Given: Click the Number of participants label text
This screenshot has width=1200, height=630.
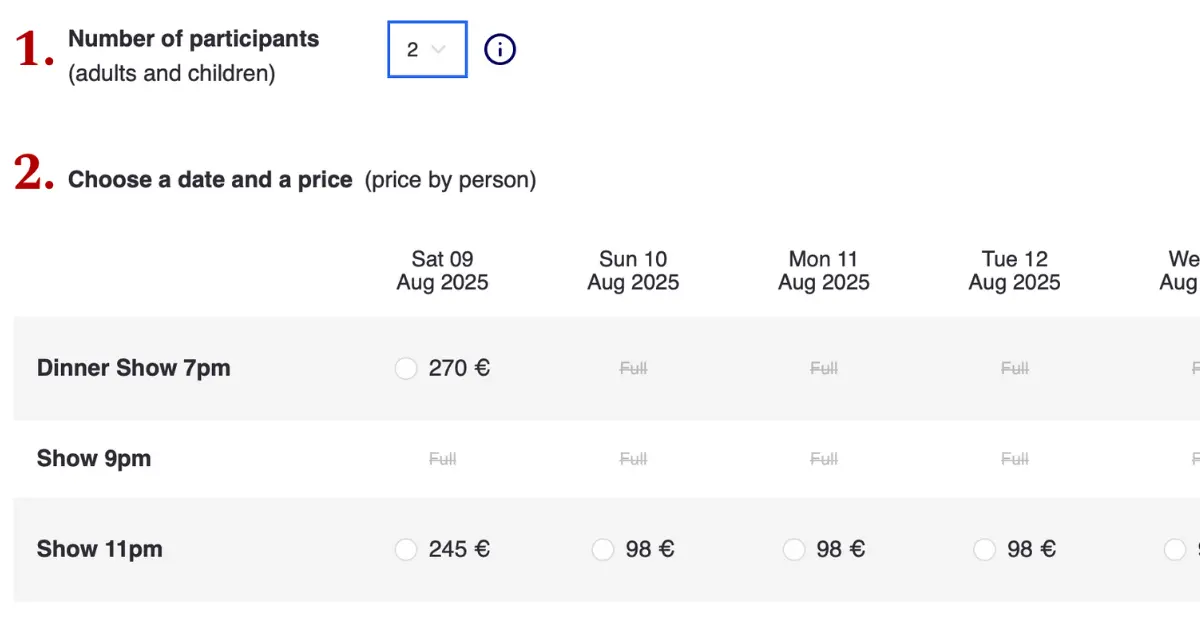Looking at the screenshot, I should (194, 39).
